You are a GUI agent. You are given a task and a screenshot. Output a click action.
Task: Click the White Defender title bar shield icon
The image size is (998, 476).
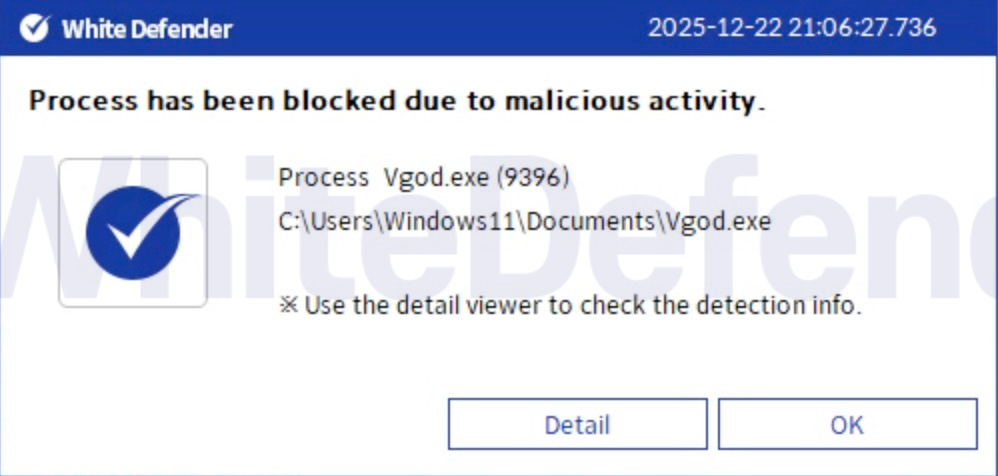click(x=34, y=29)
